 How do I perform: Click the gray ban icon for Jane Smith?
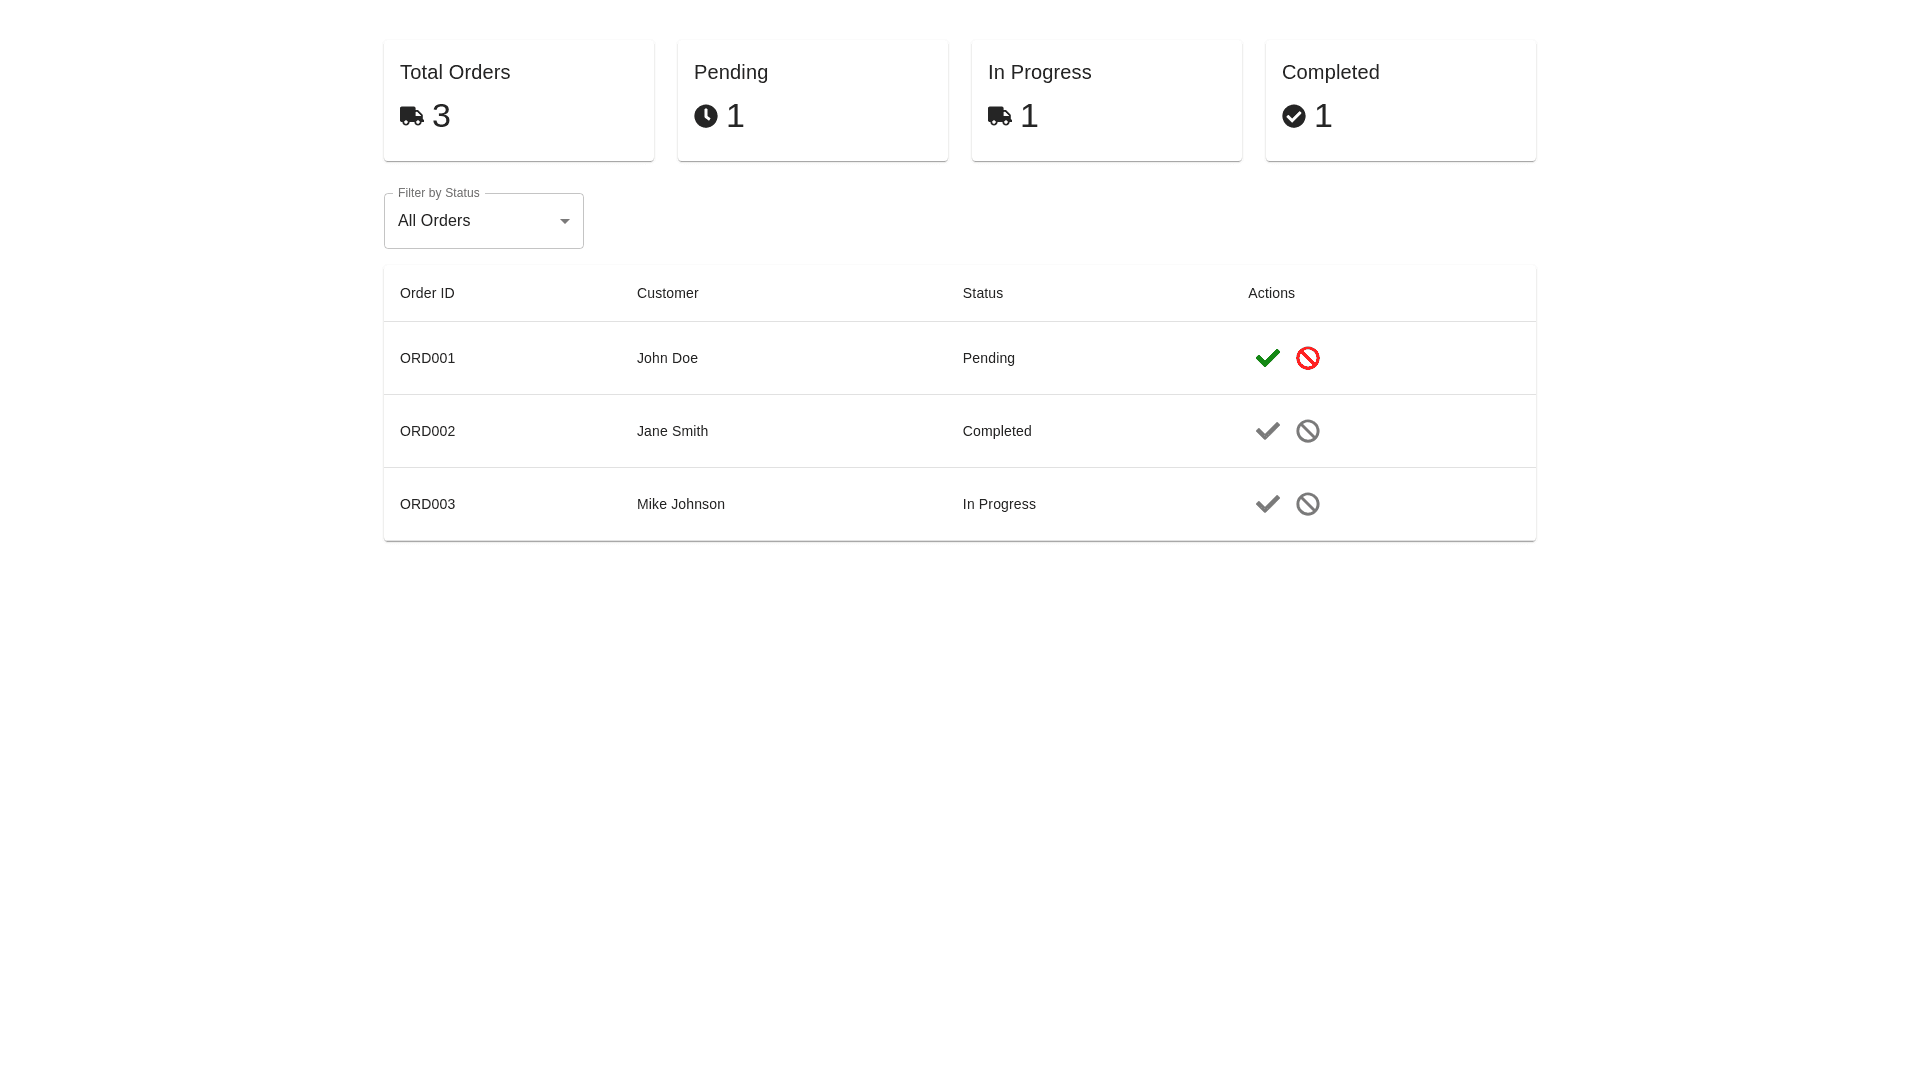pos(1307,431)
